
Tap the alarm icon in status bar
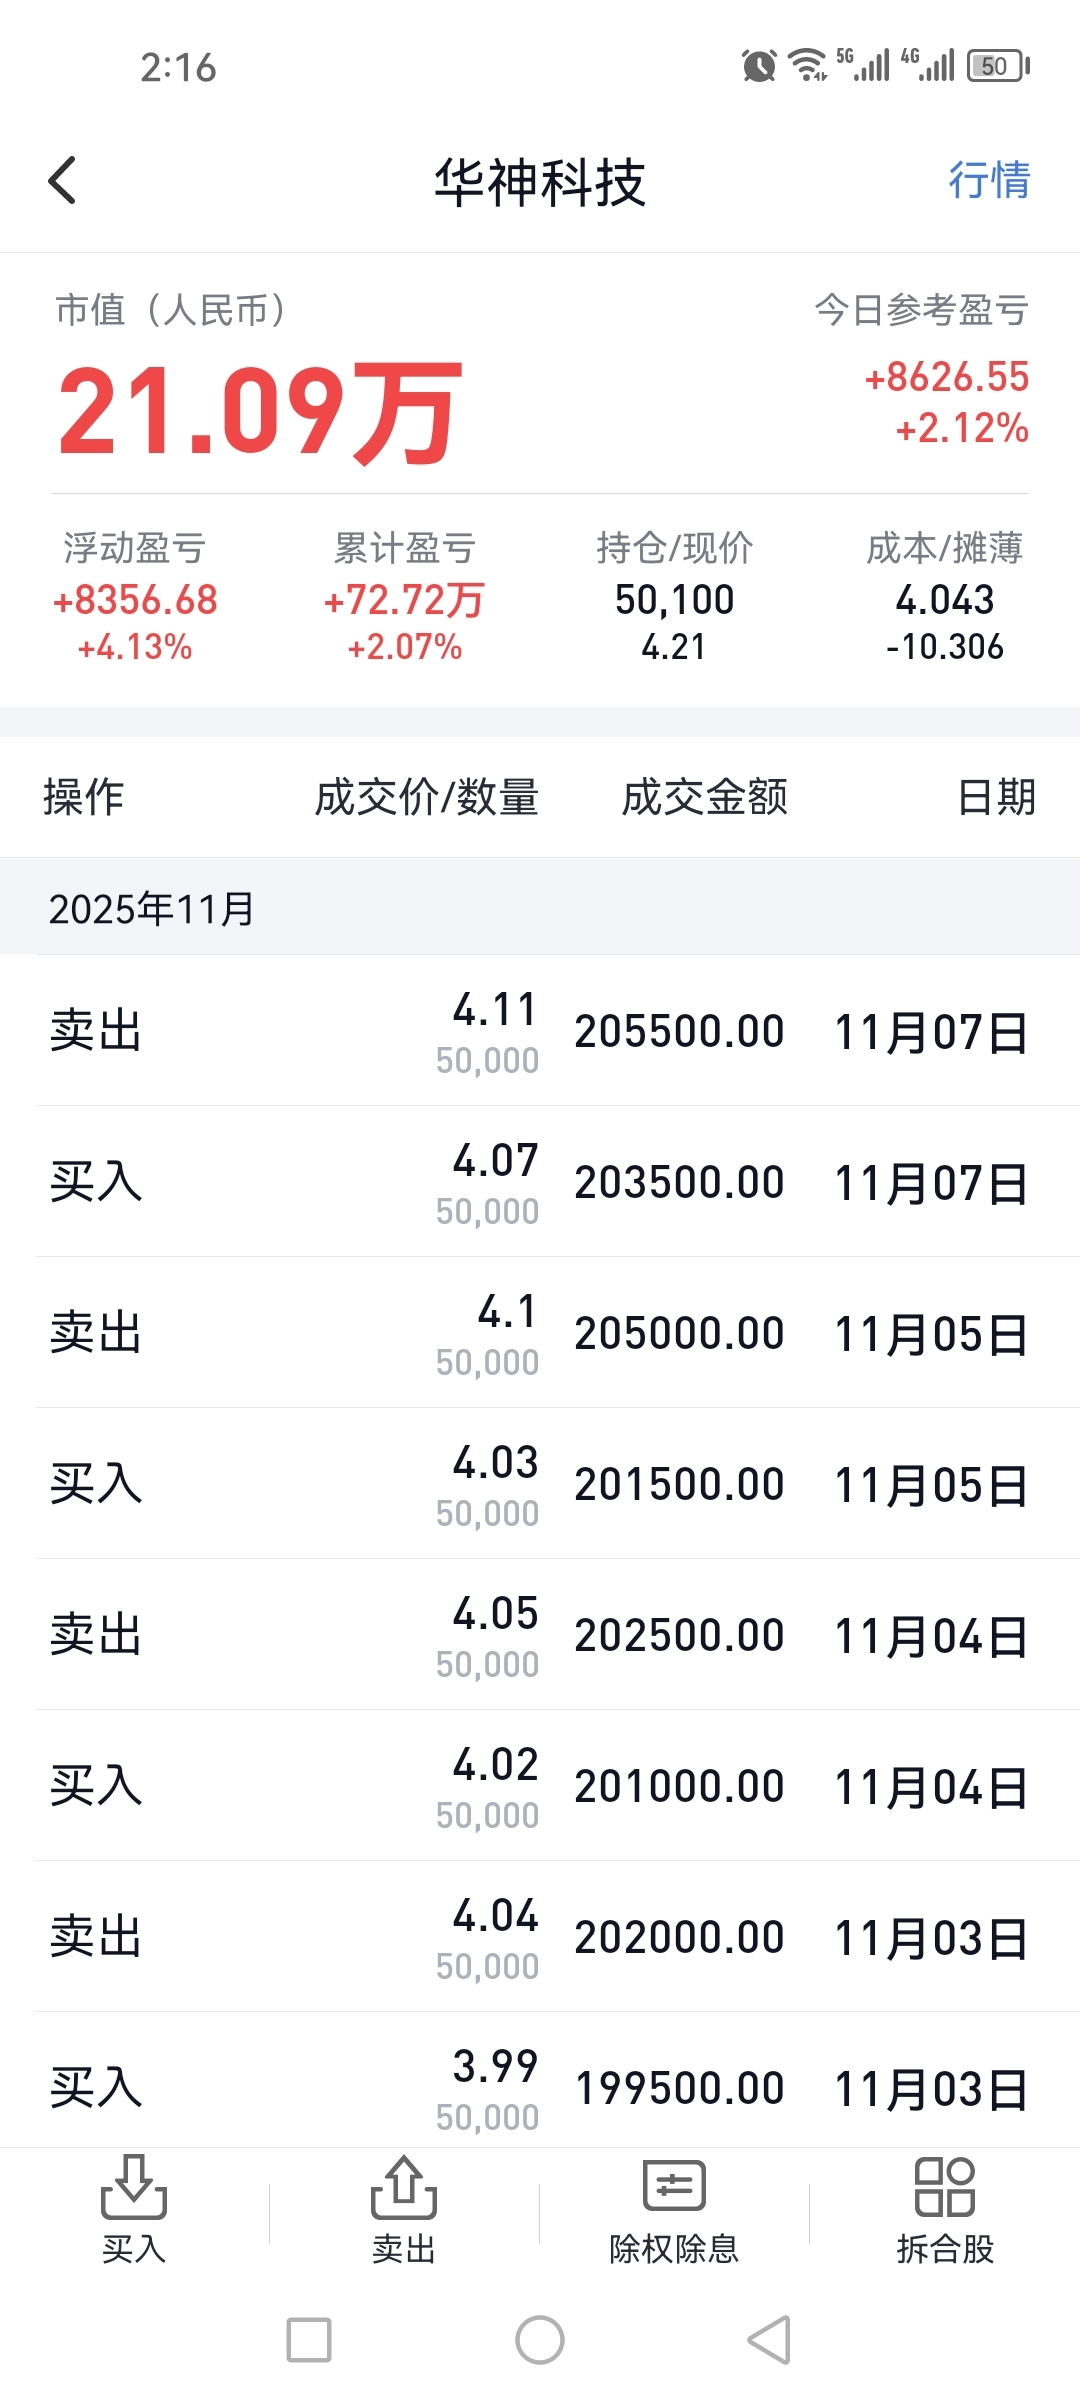coord(759,66)
